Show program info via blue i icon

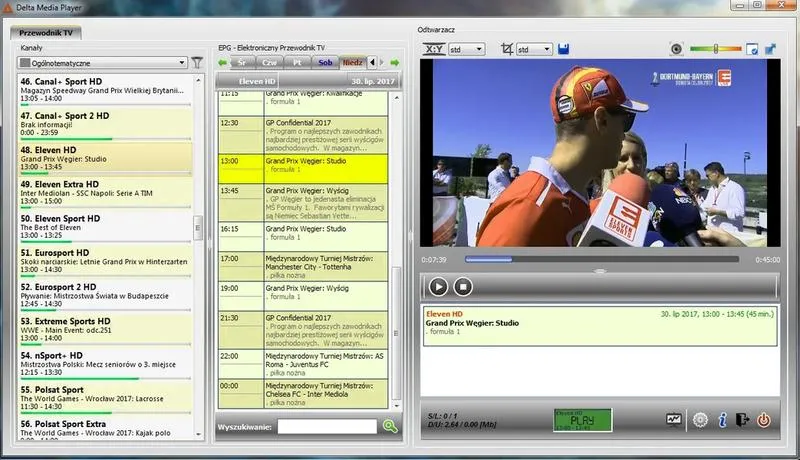click(x=722, y=420)
